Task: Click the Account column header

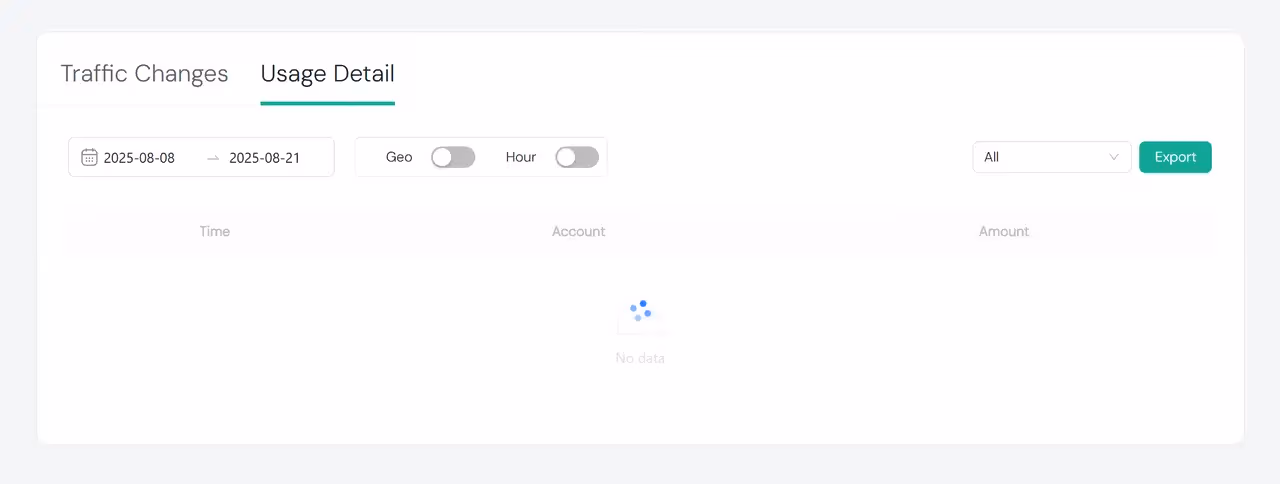Action: point(578,231)
